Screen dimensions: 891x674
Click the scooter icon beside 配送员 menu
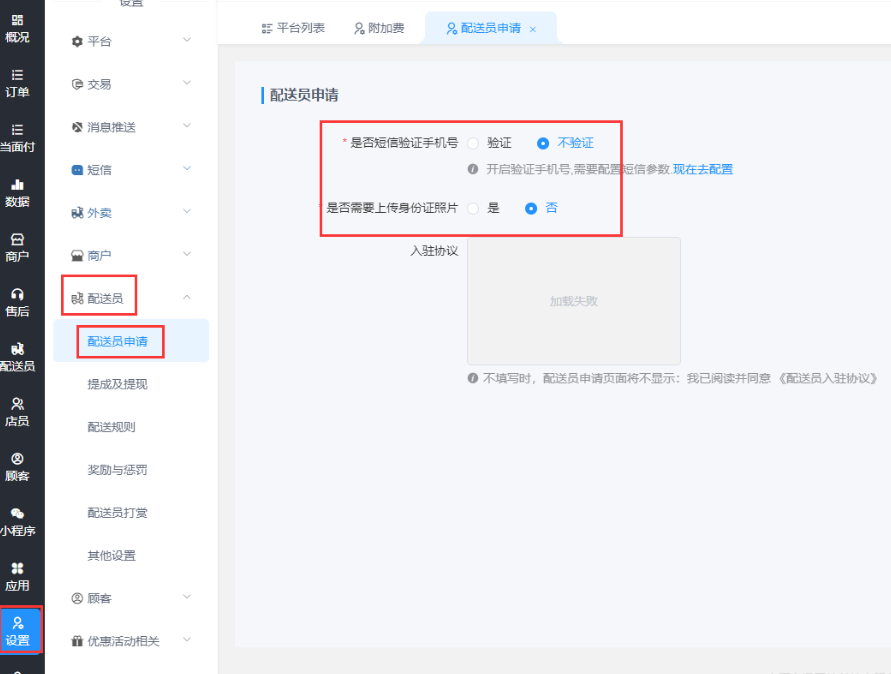tap(77, 298)
